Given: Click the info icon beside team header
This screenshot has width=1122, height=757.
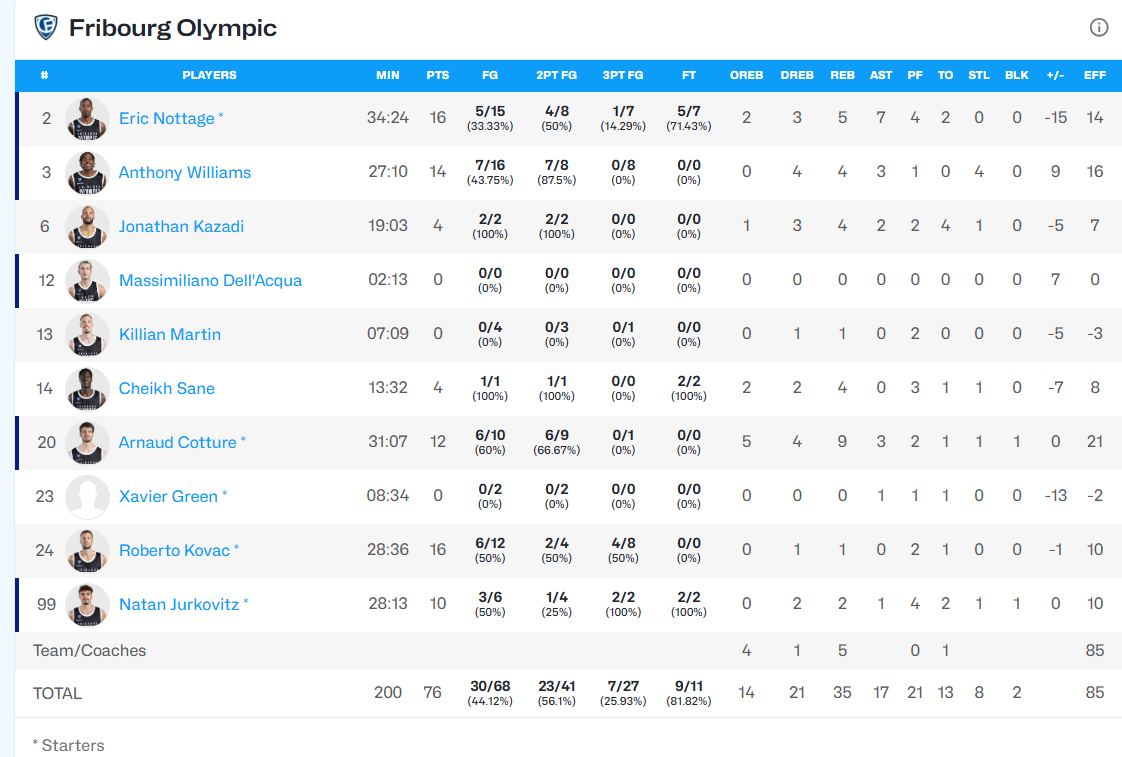Looking at the screenshot, I should [x=1098, y=27].
